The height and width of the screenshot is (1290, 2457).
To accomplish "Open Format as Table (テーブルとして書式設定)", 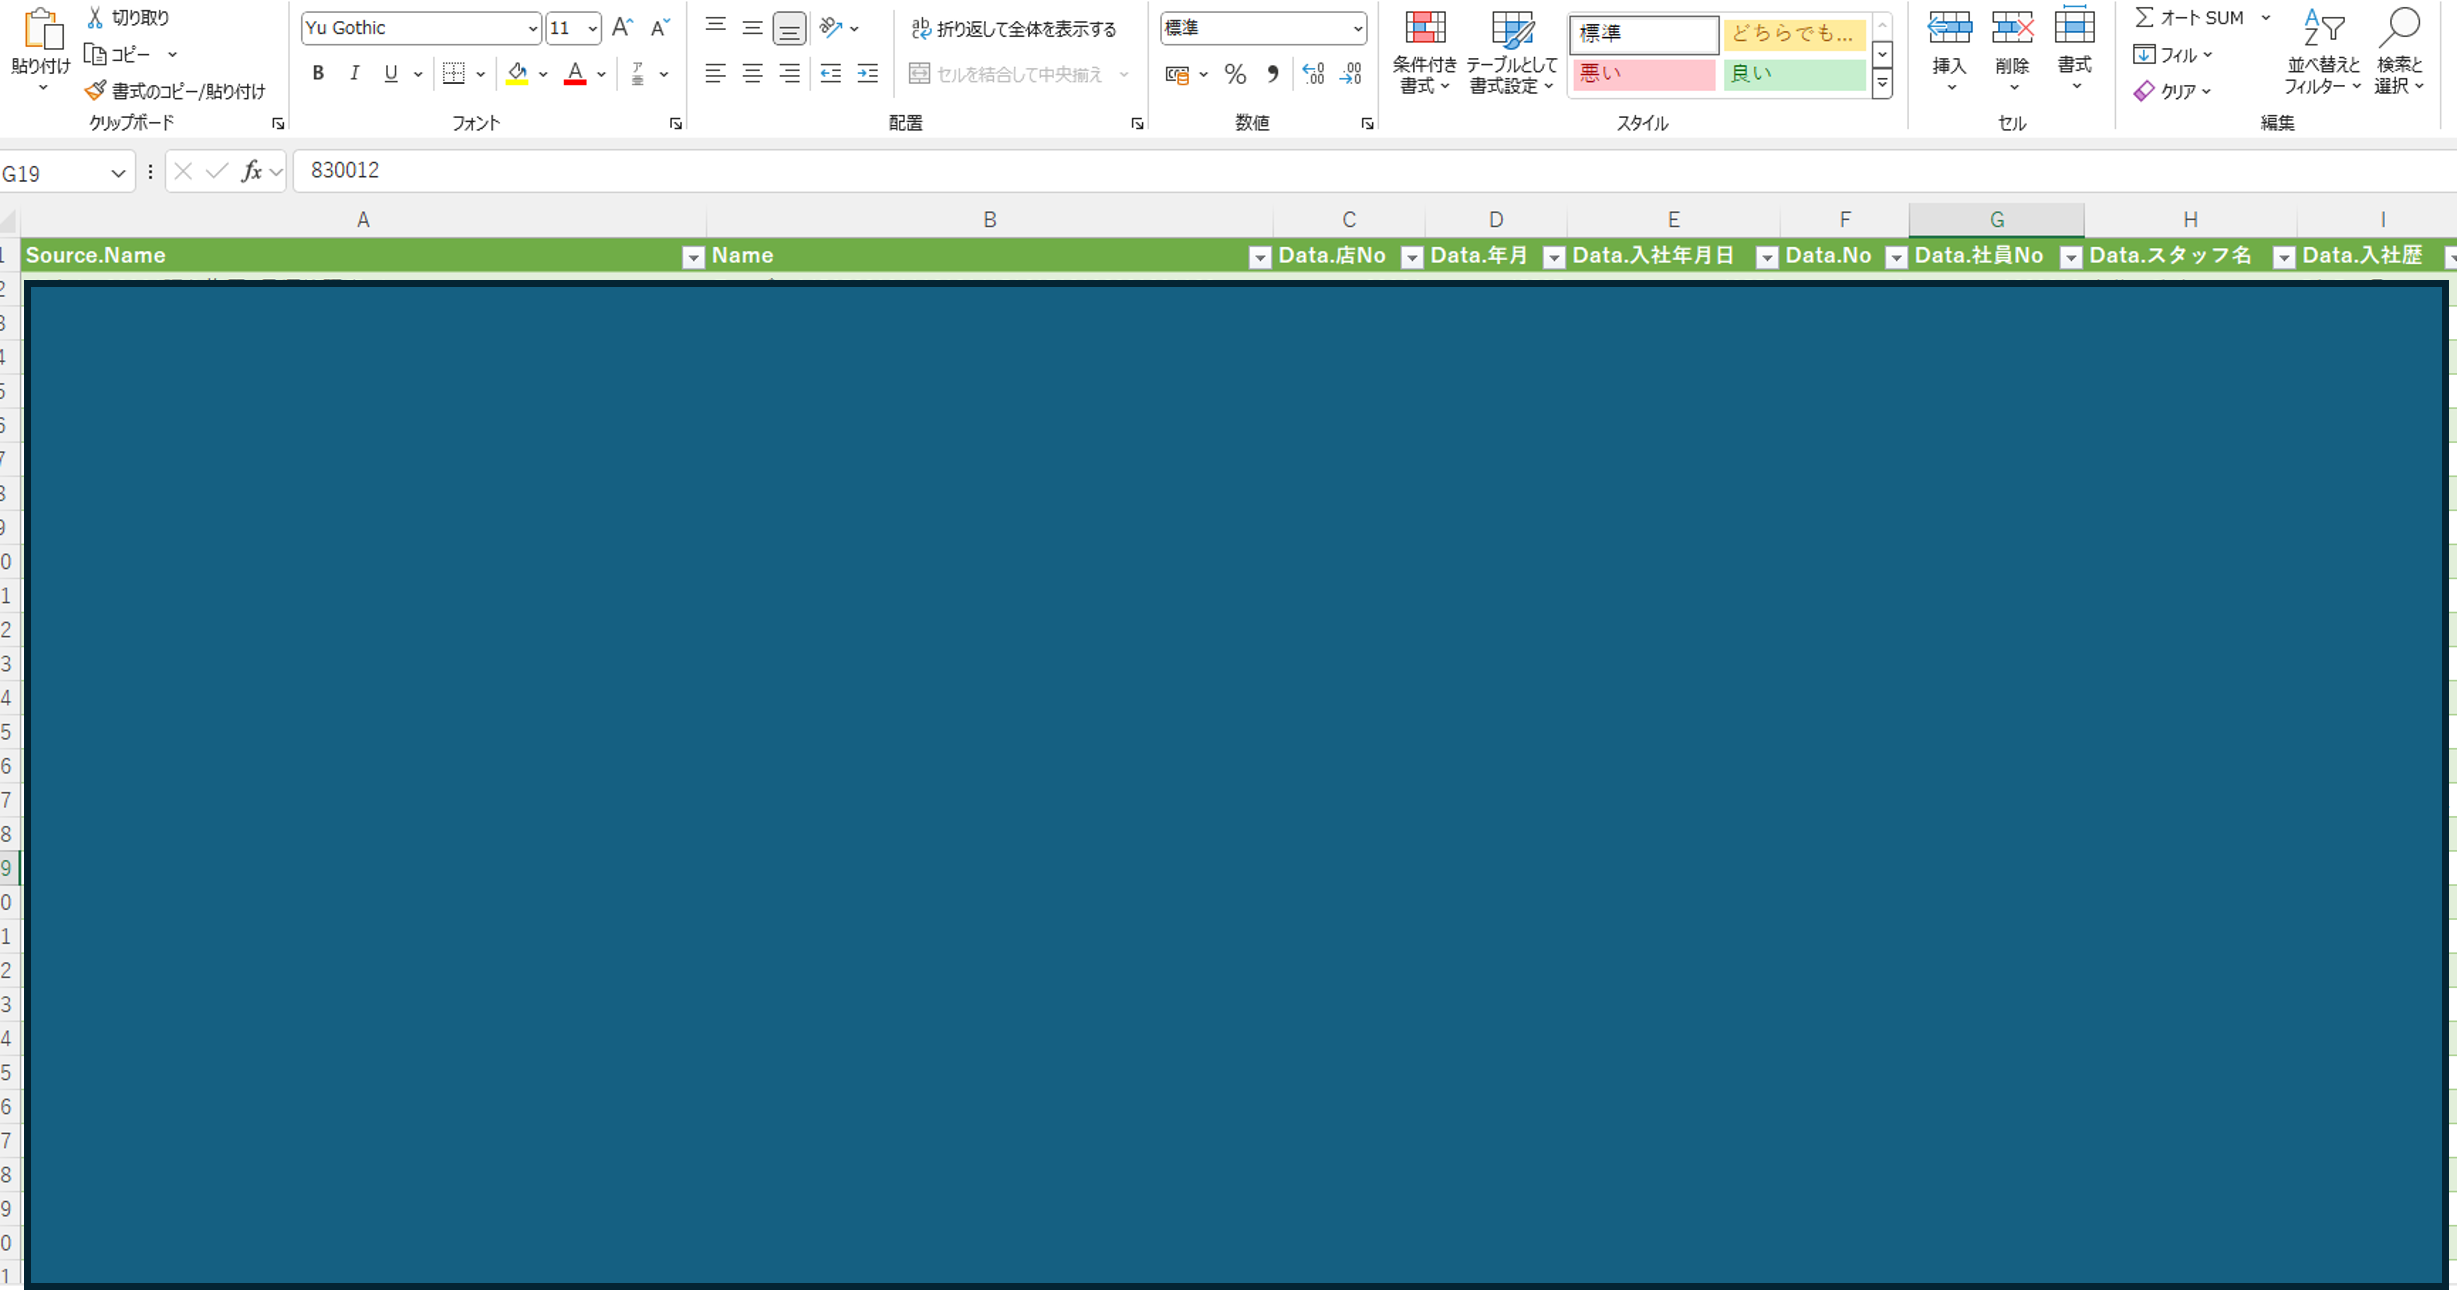I will click(1511, 52).
